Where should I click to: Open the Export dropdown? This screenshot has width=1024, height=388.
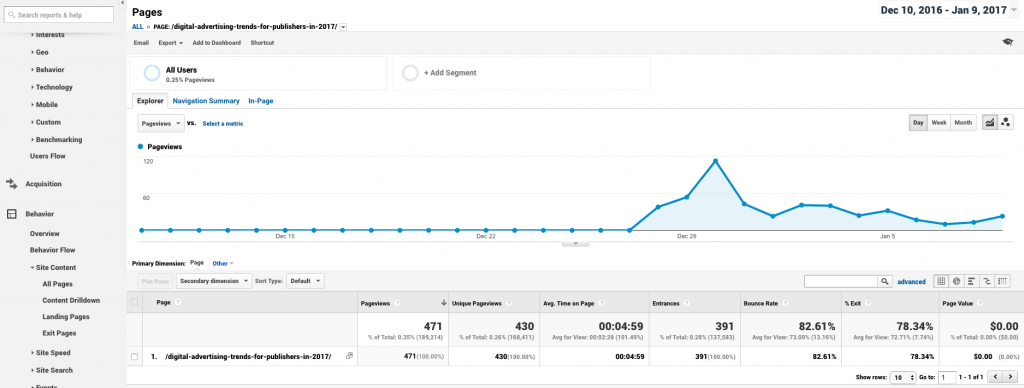(170, 42)
